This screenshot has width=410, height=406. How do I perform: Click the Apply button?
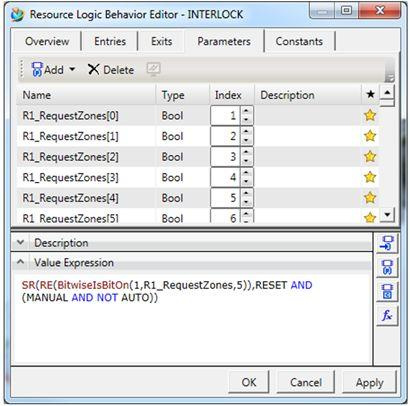pyautogui.click(x=370, y=383)
